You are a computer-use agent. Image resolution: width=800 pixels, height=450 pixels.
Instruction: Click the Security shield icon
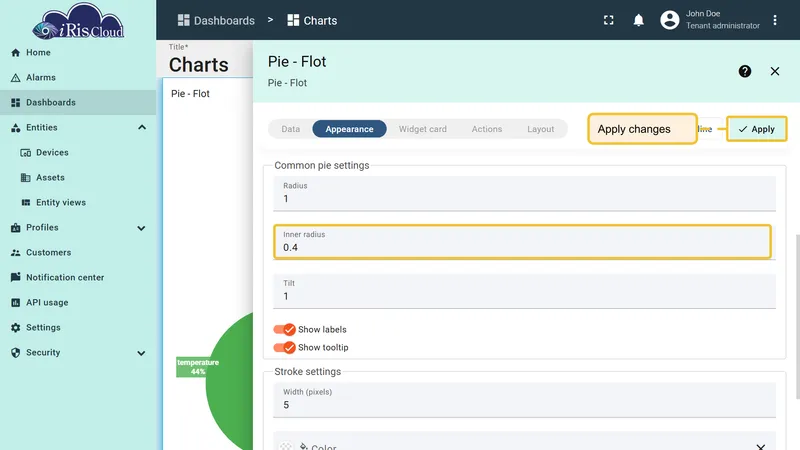click(x=15, y=353)
